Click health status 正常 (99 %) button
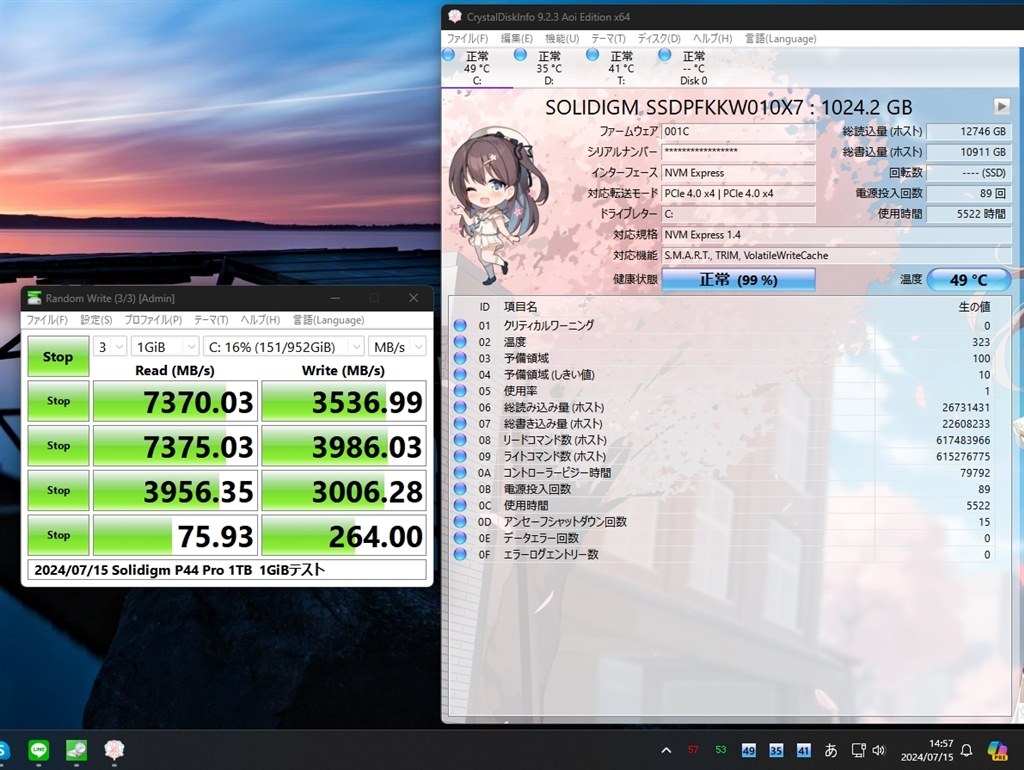 pos(739,280)
